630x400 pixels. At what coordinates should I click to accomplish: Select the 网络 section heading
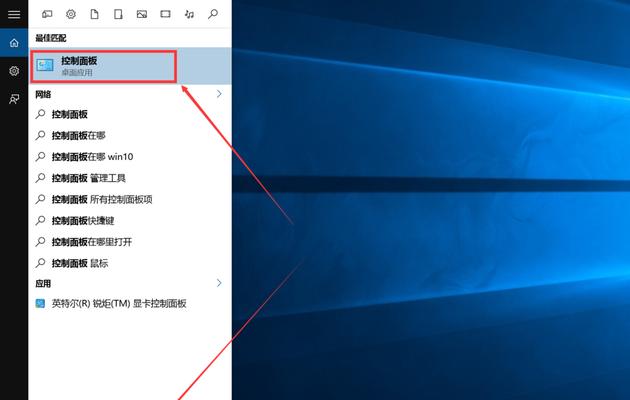click(43, 94)
